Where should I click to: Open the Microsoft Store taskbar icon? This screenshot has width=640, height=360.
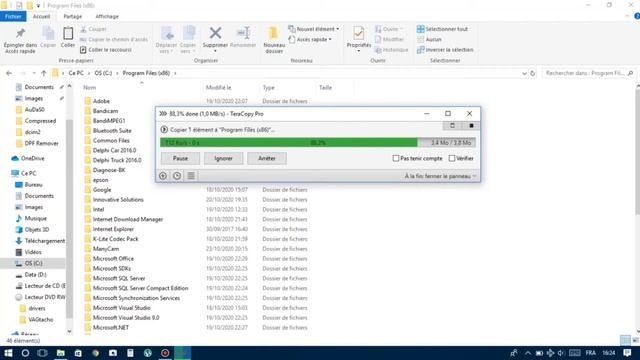[78, 353]
